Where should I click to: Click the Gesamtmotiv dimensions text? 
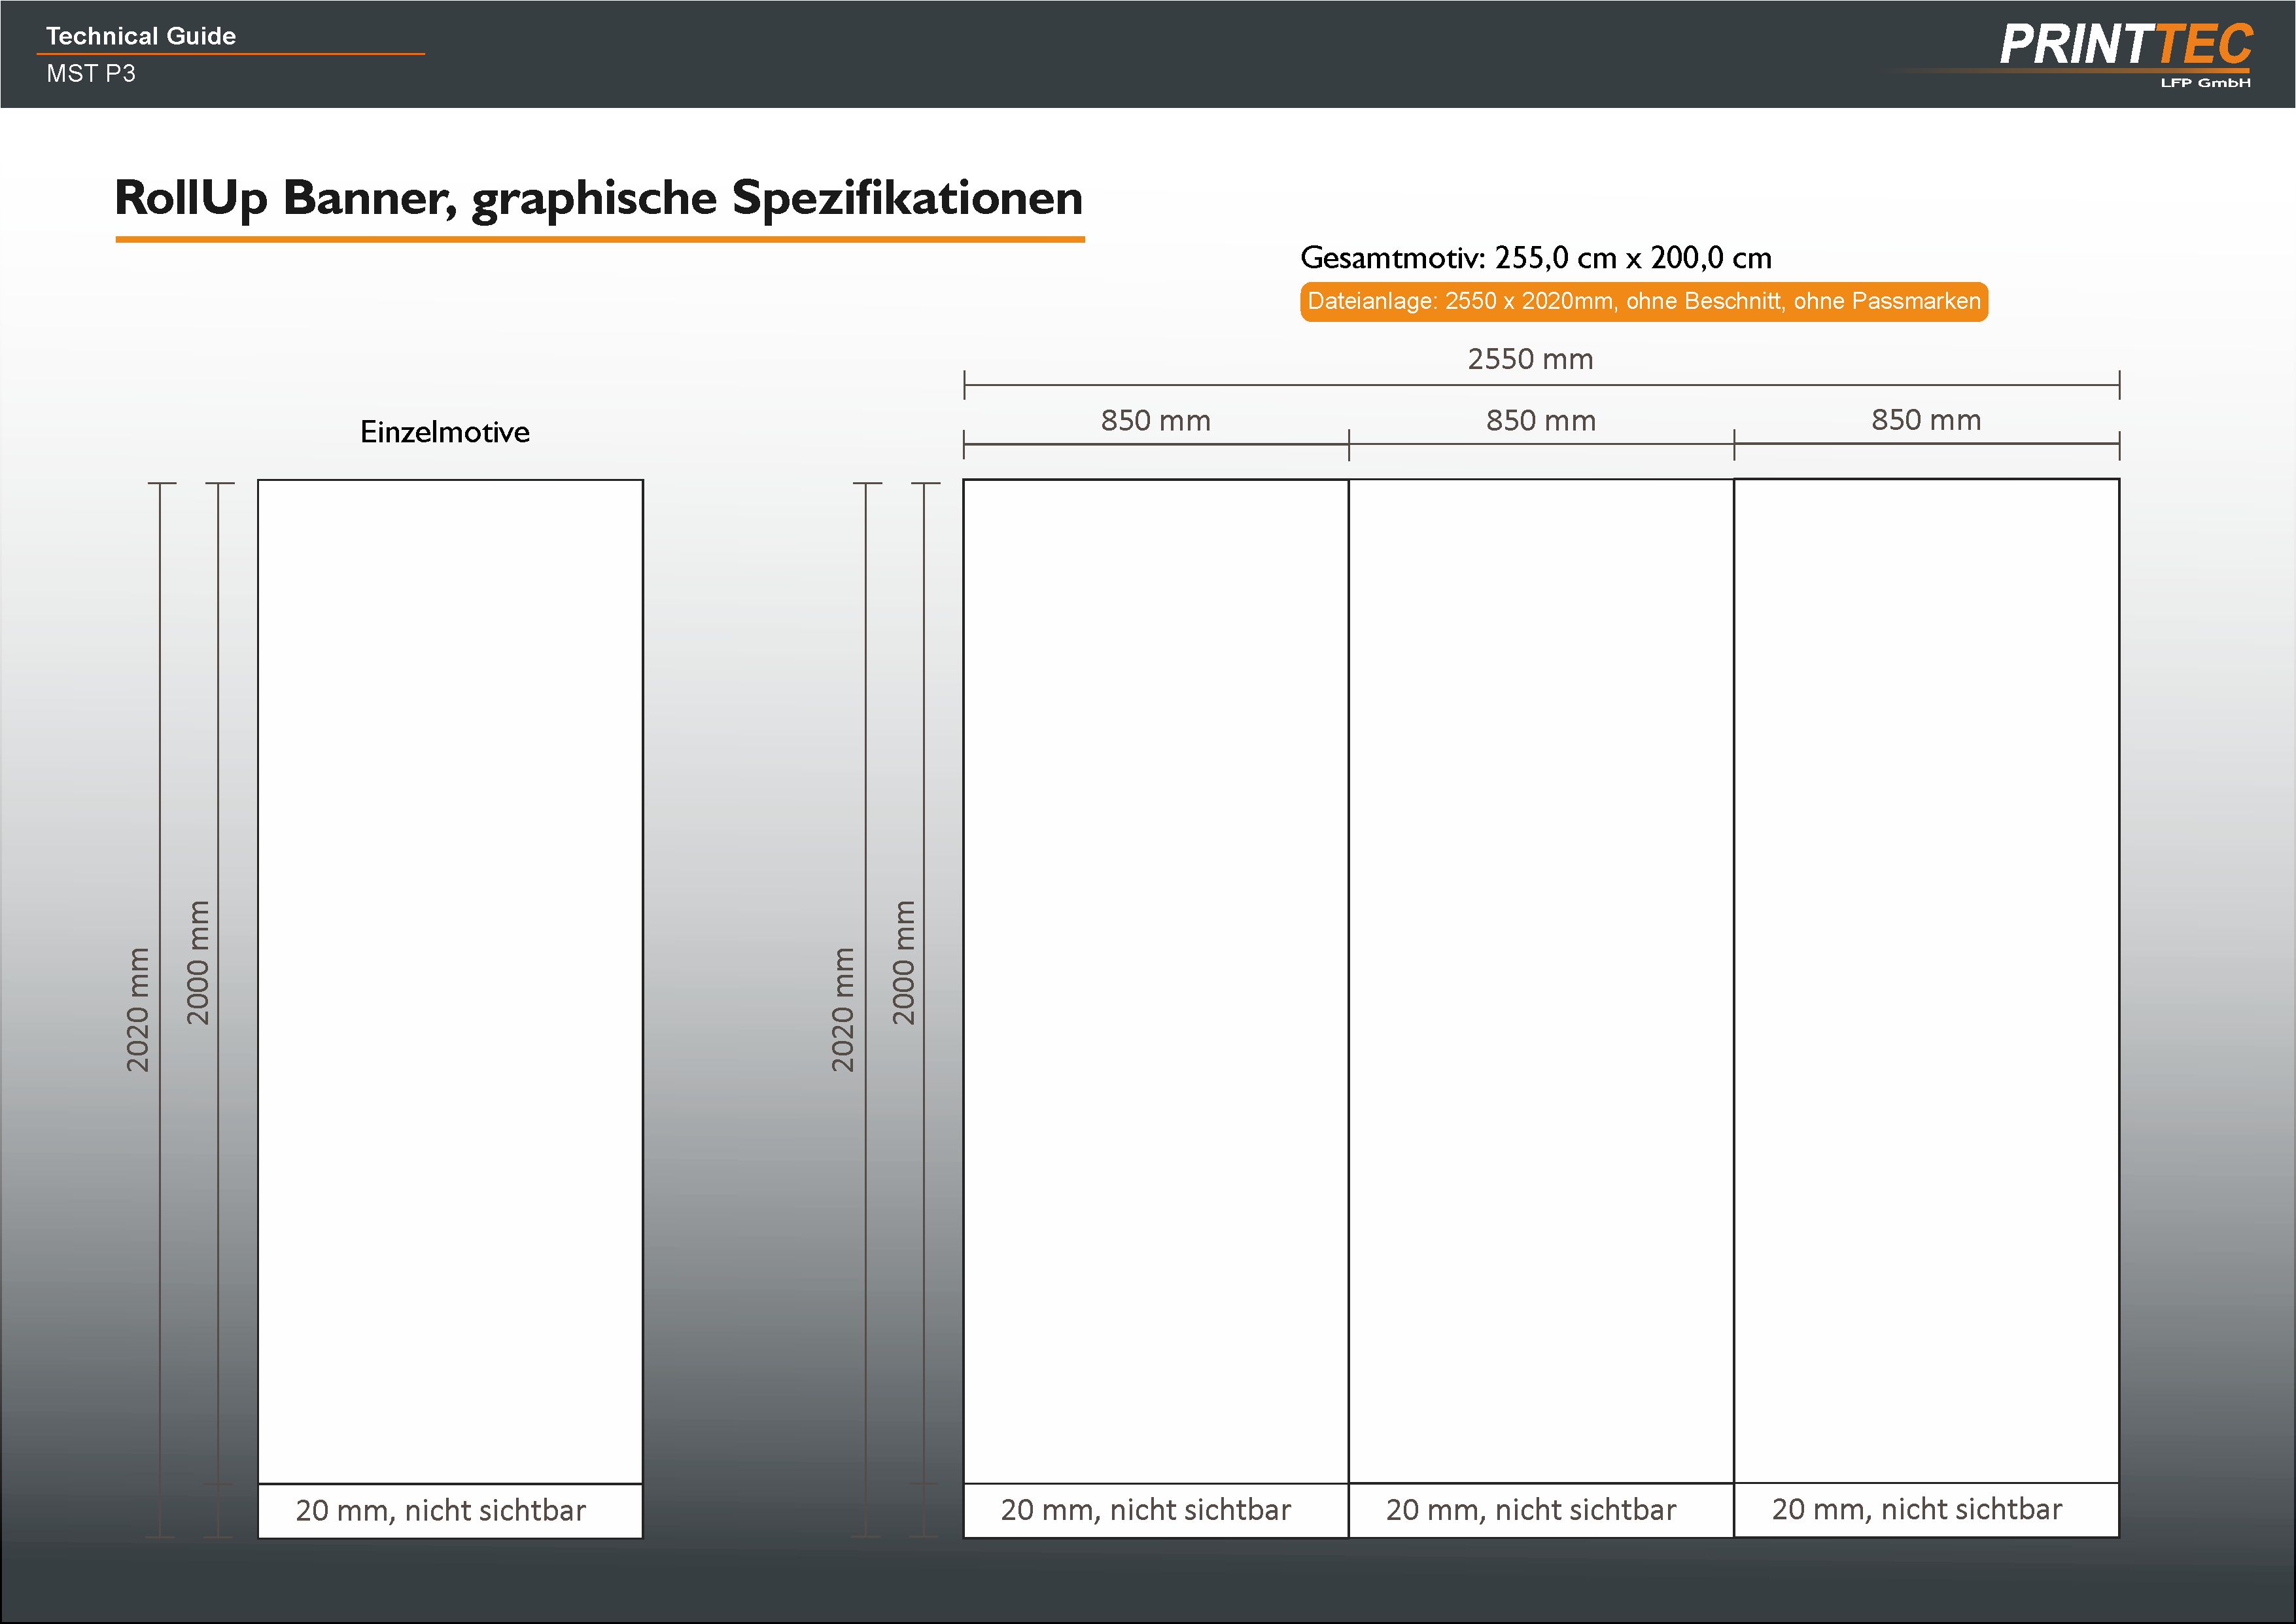click(x=1535, y=258)
